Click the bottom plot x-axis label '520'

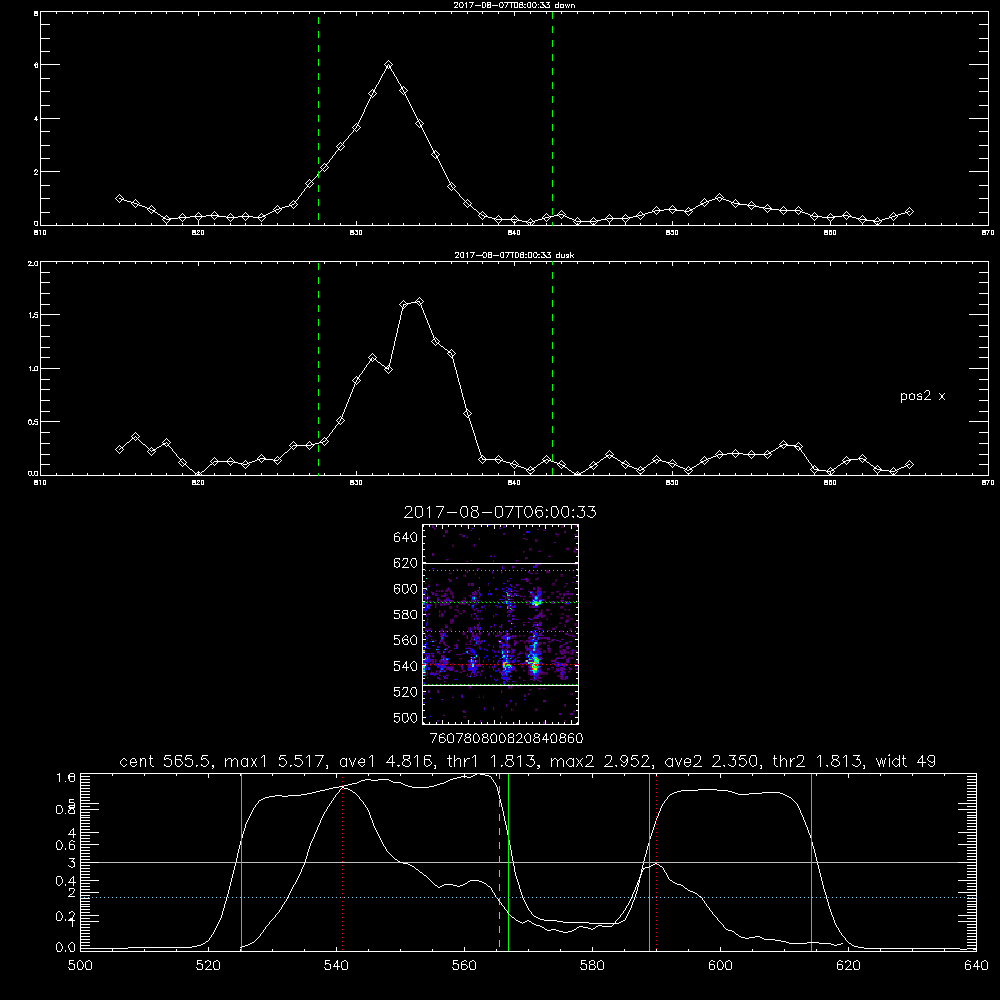tap(208, 966)
